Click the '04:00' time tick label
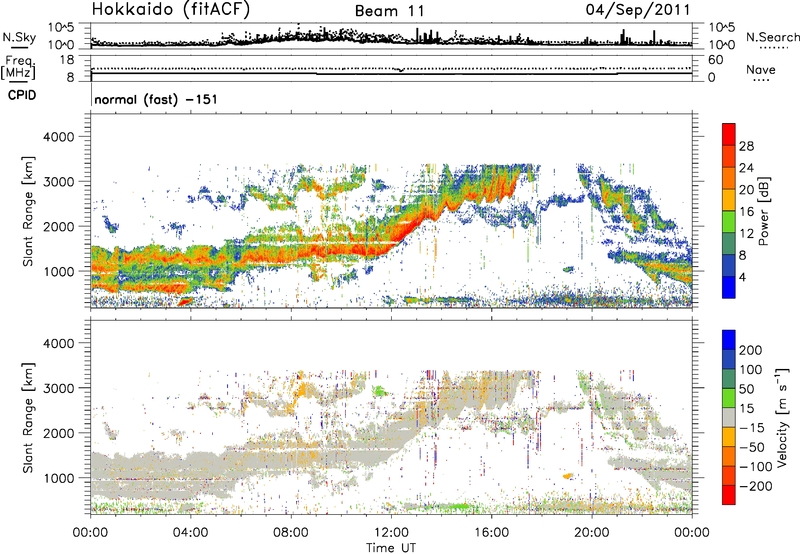800x554 pixels. tap(191, 533)
